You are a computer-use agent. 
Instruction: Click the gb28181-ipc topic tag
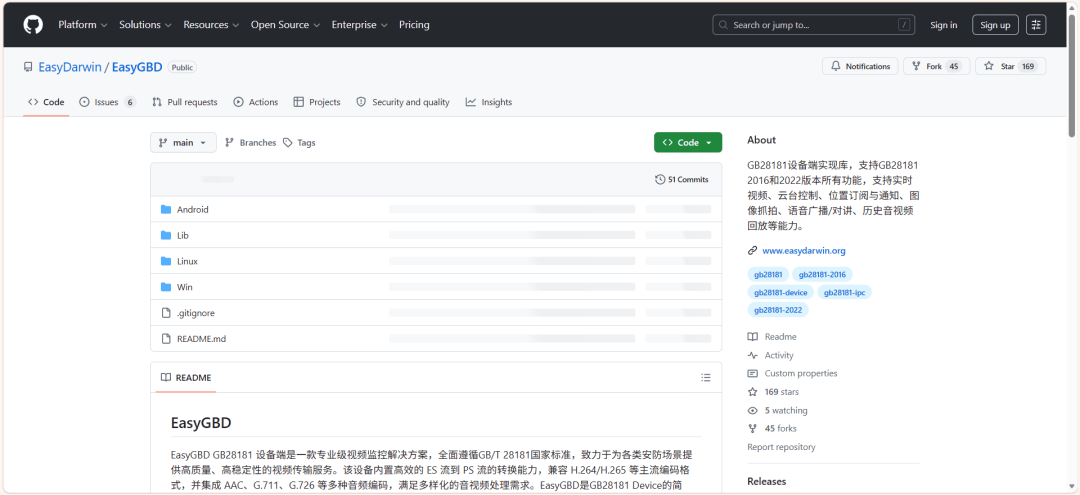coord(844,293)
